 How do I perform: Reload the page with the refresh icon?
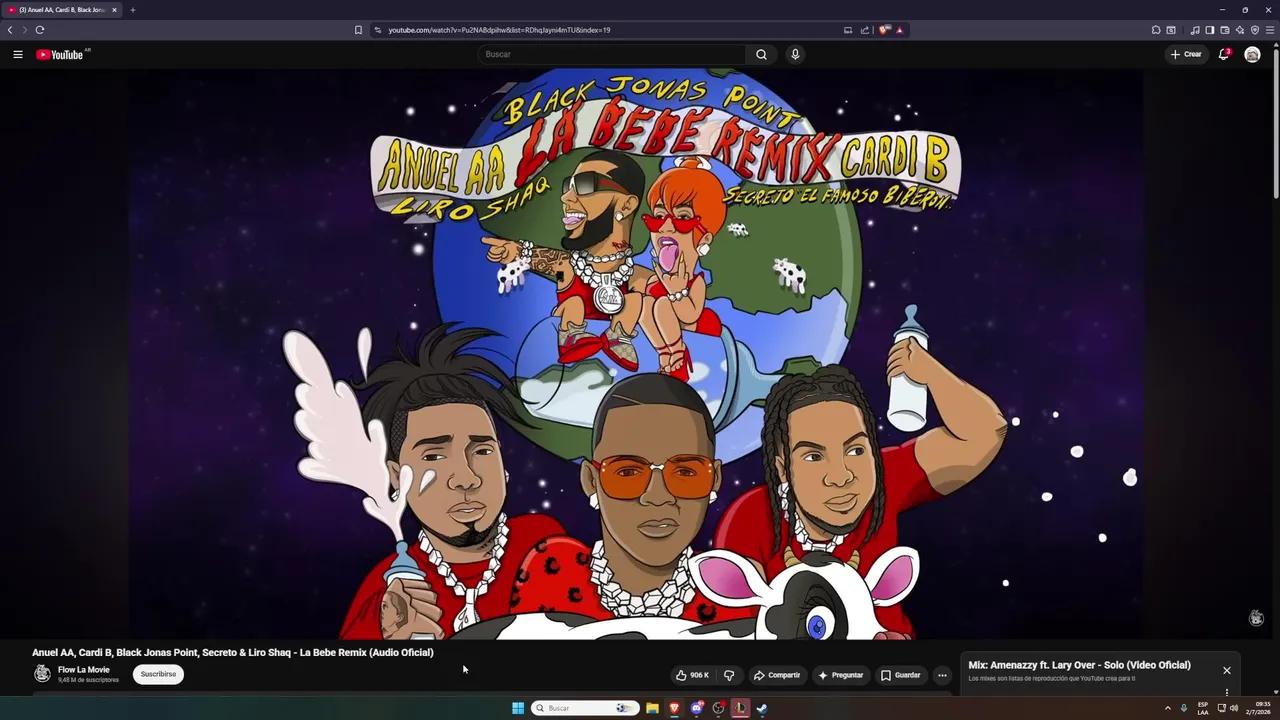point(40,30)
